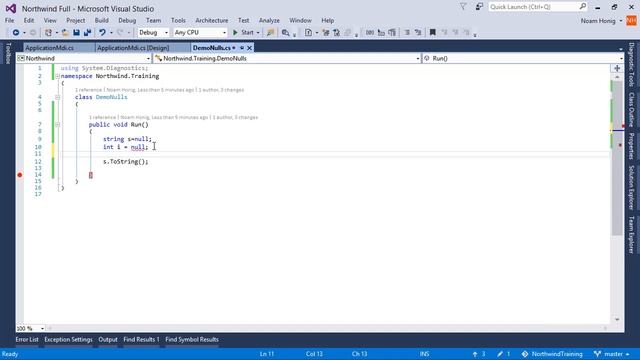640x360 pixels.
Task: Click the Find in Files magnifier icon
Action: tap(285, 33)
